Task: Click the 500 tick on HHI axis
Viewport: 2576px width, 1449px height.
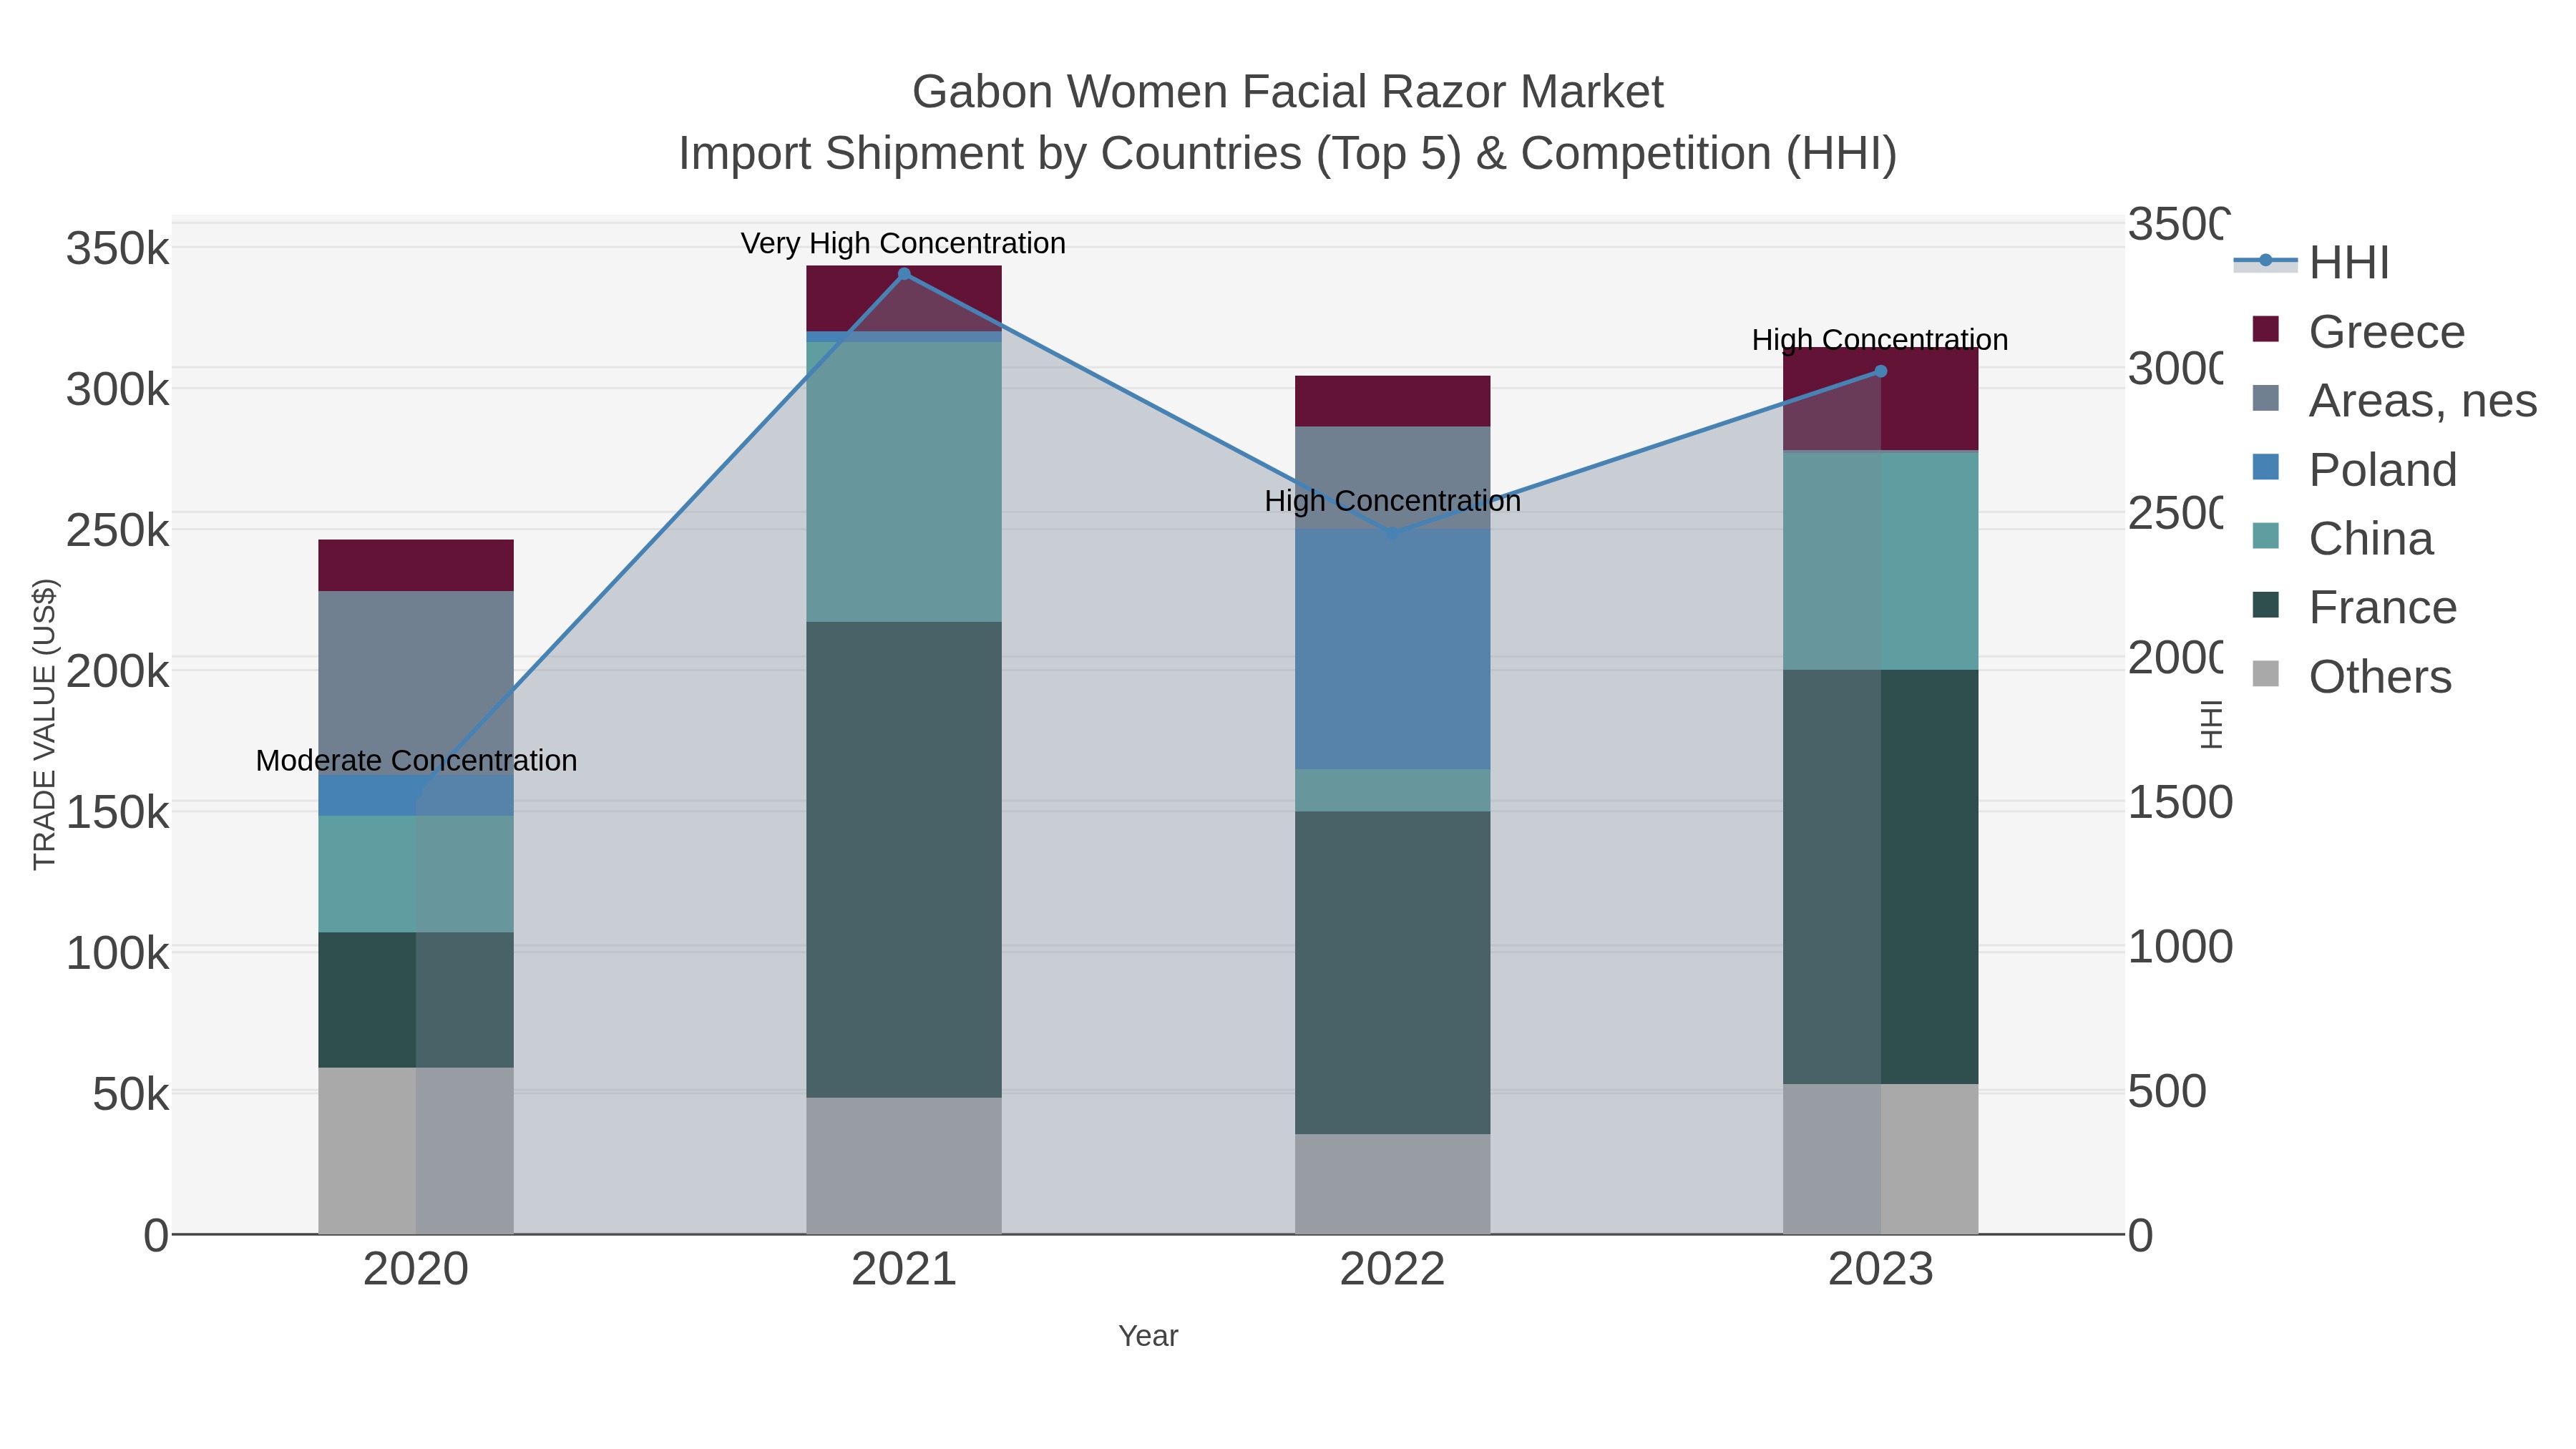Action: click(2167, 1091)
